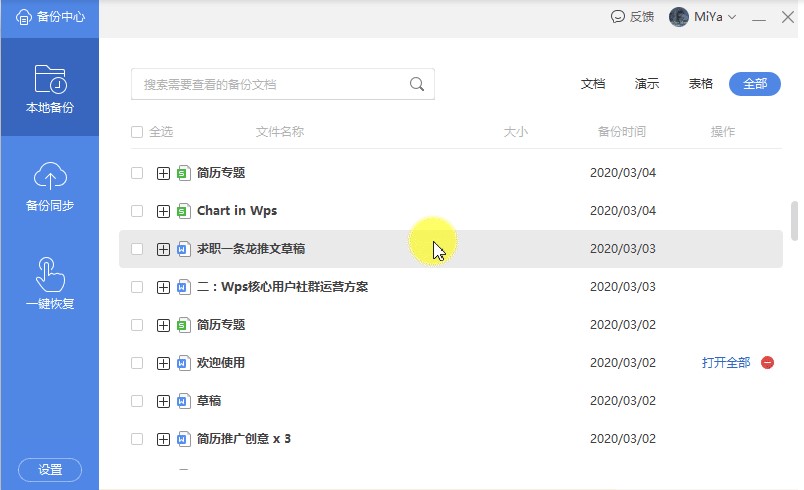
Task: Click date 2020/03/02 of 草稿
Action: (622, 401)
